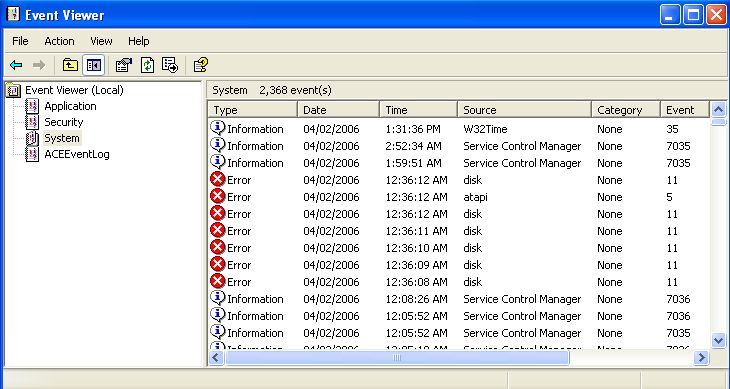
Task: Open the Action menu
Action: tap(59, 41)
